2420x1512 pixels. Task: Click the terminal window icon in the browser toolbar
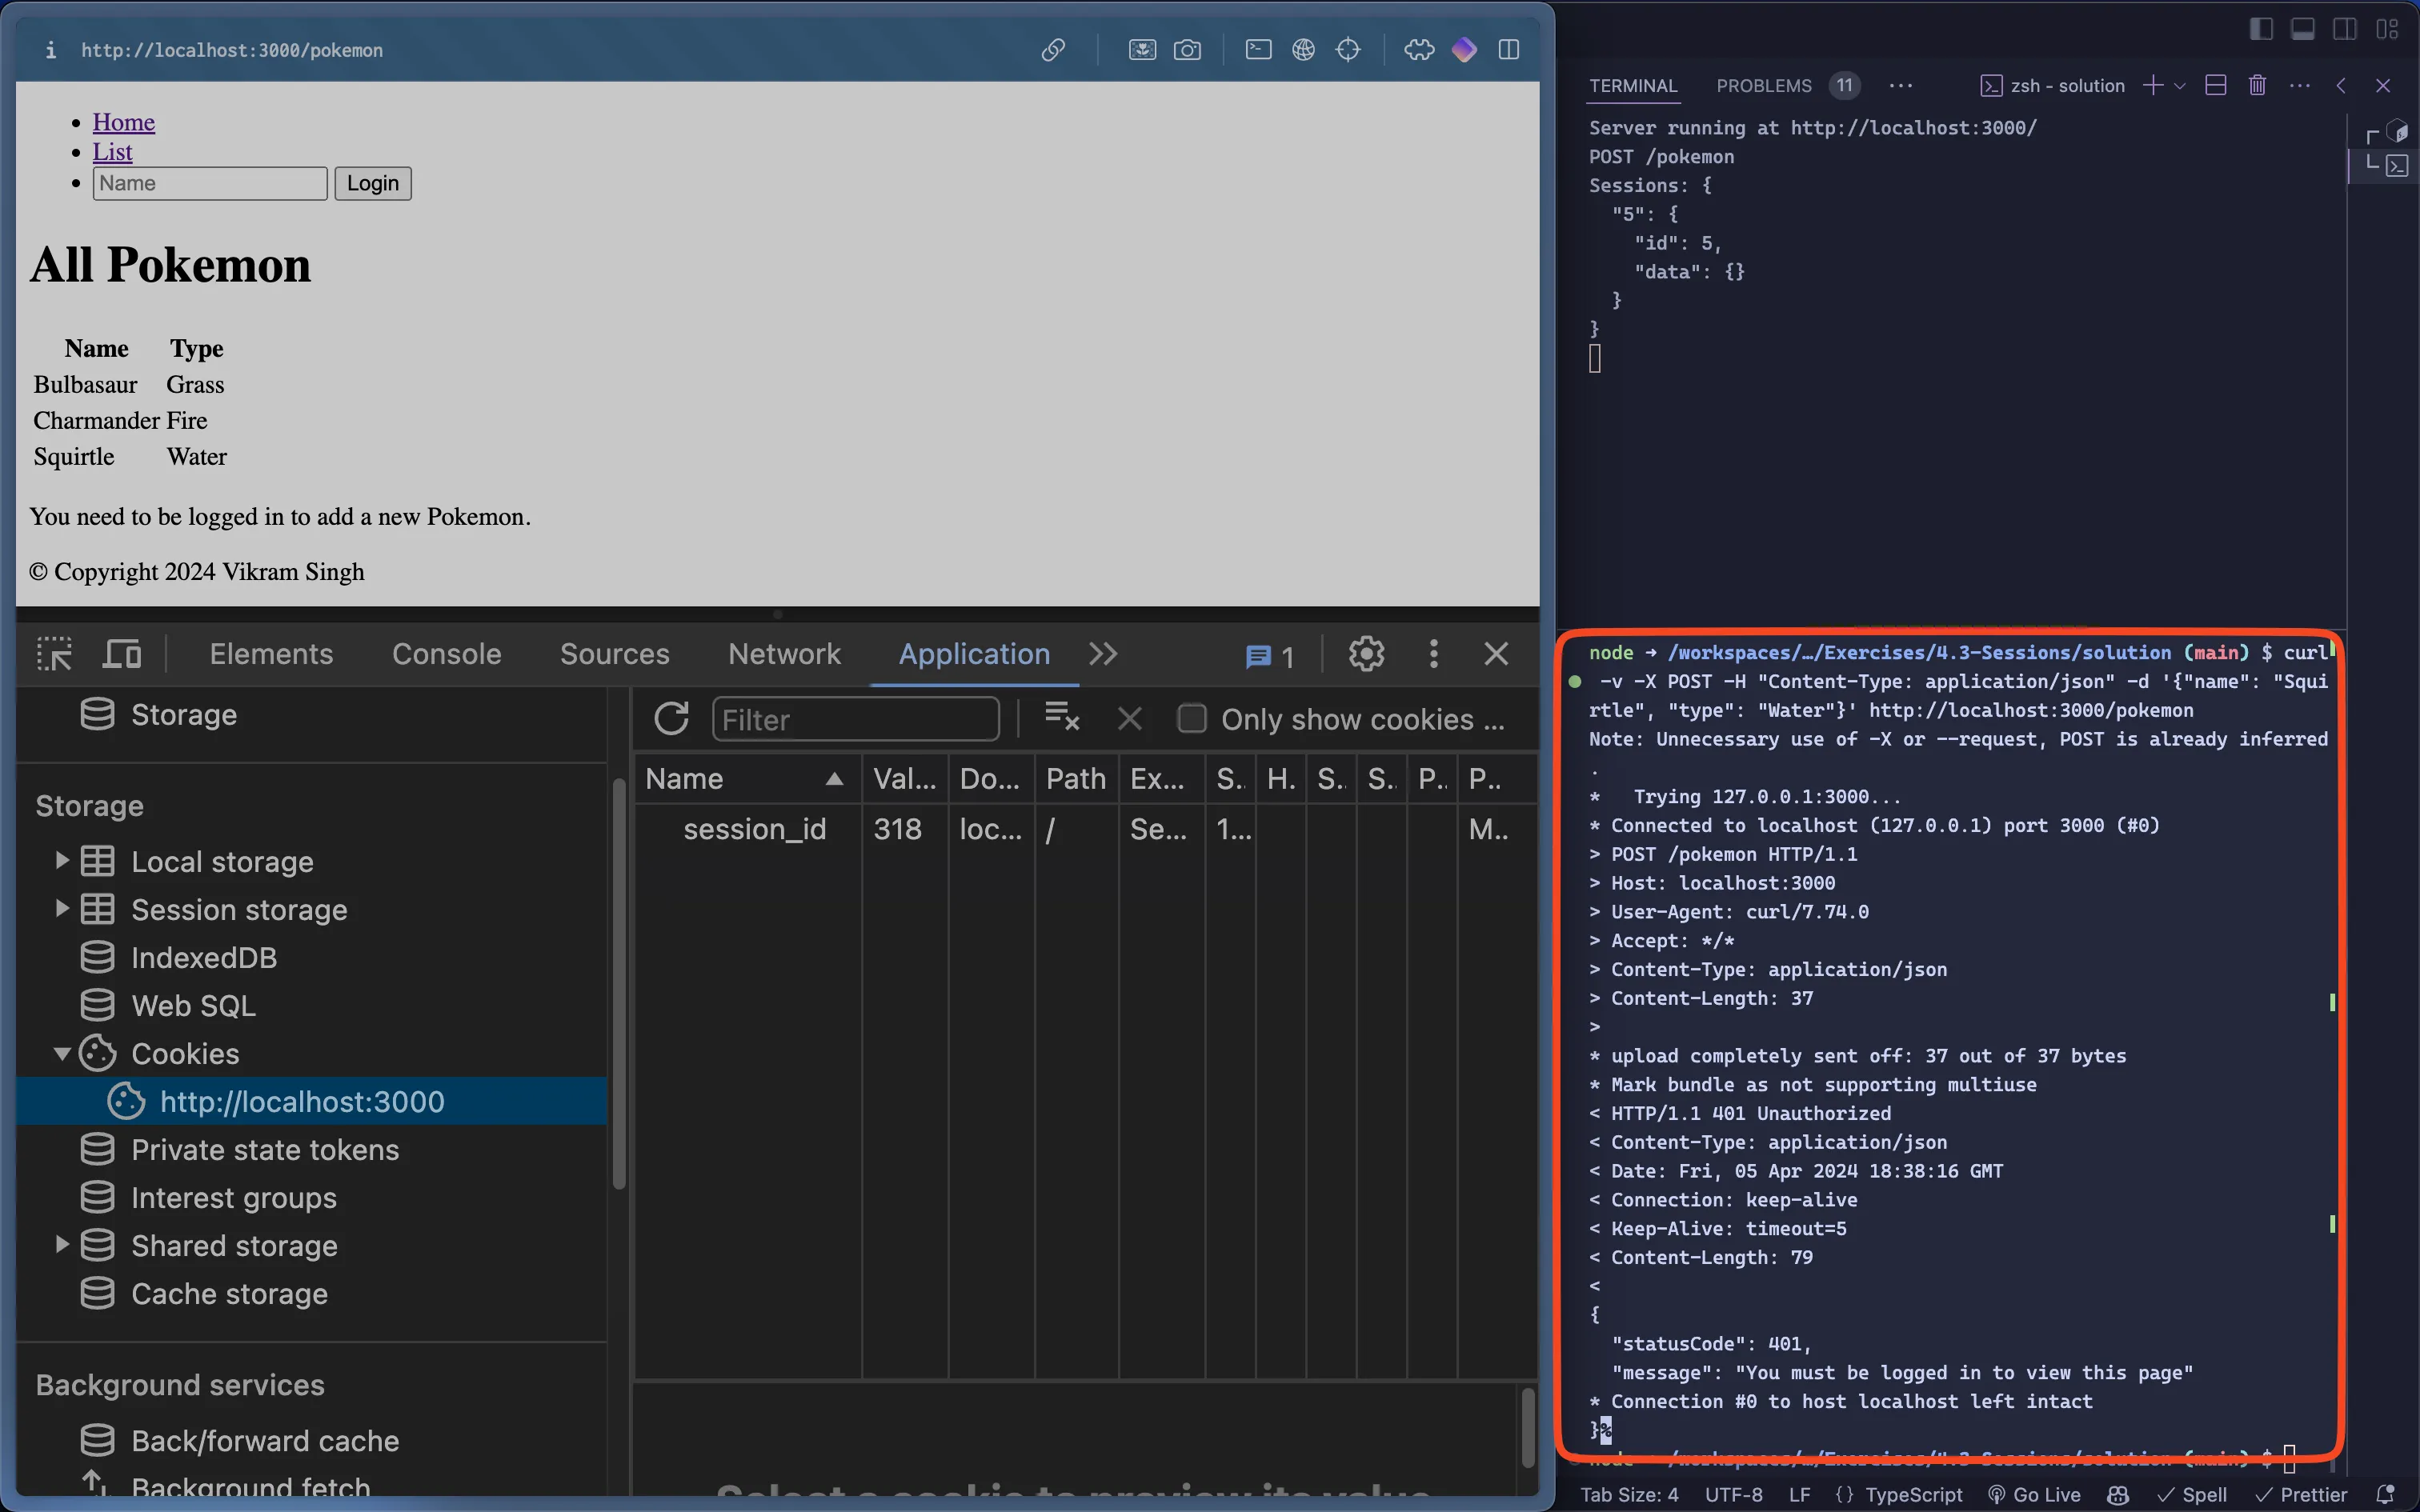click(x=1258, y=50)
